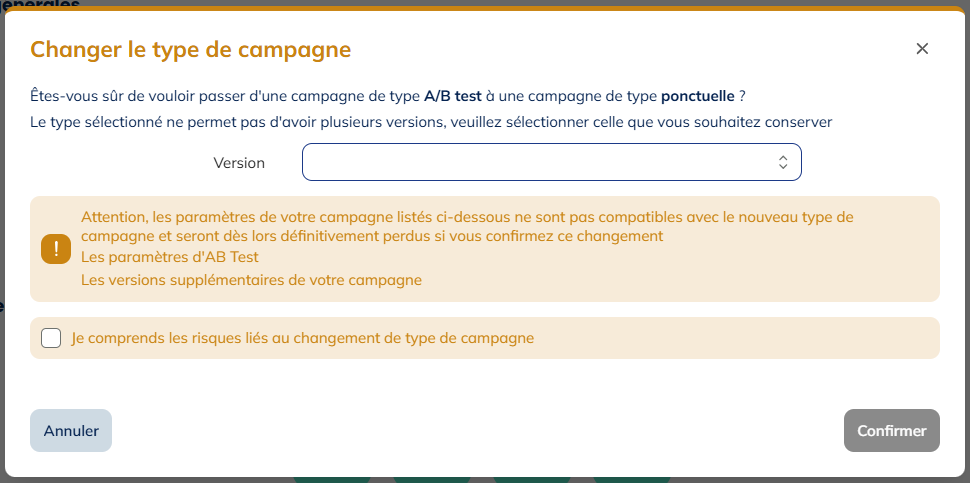Cancel with the Annuler button
The image size is (970, 483).
(x=71, y=430)
